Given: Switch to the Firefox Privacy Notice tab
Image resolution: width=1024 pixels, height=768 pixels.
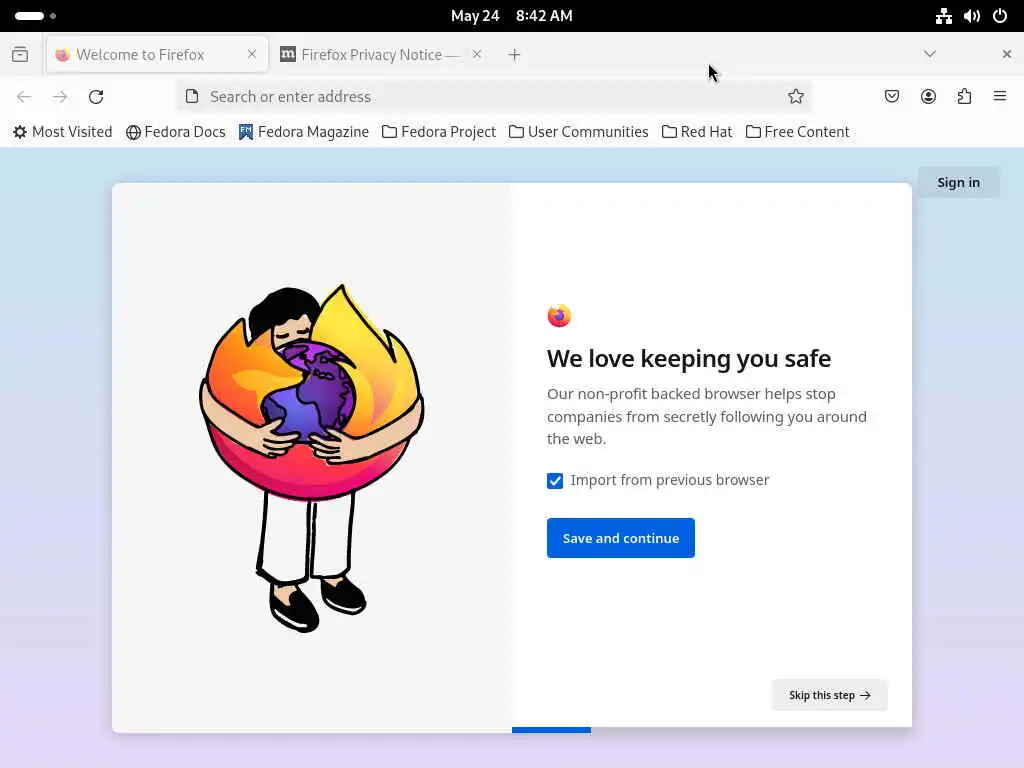Looking at the screenshot, I should [381, 54].
